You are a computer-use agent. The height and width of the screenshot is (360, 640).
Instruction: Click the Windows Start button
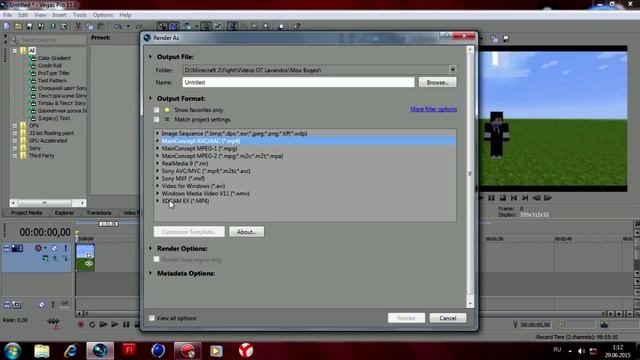12,351
